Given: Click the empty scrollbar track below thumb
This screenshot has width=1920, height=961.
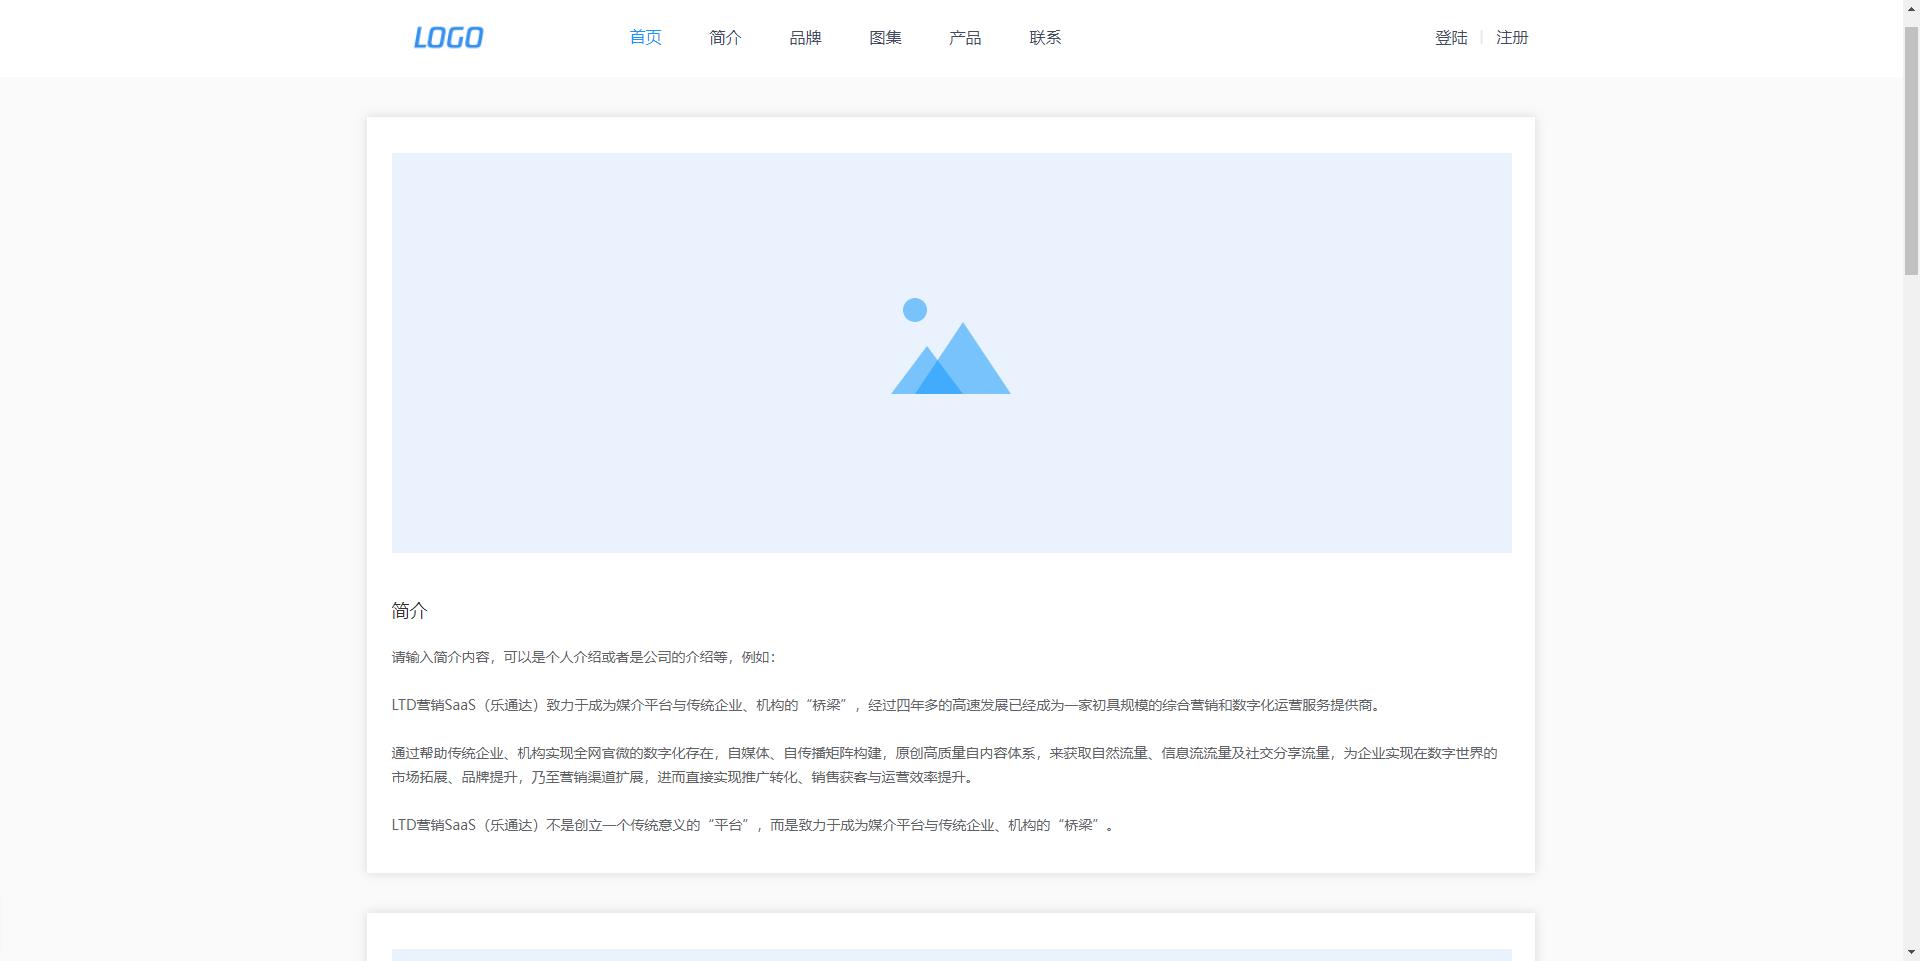Looking at the screenshot, I should (x=1911, y=600).
